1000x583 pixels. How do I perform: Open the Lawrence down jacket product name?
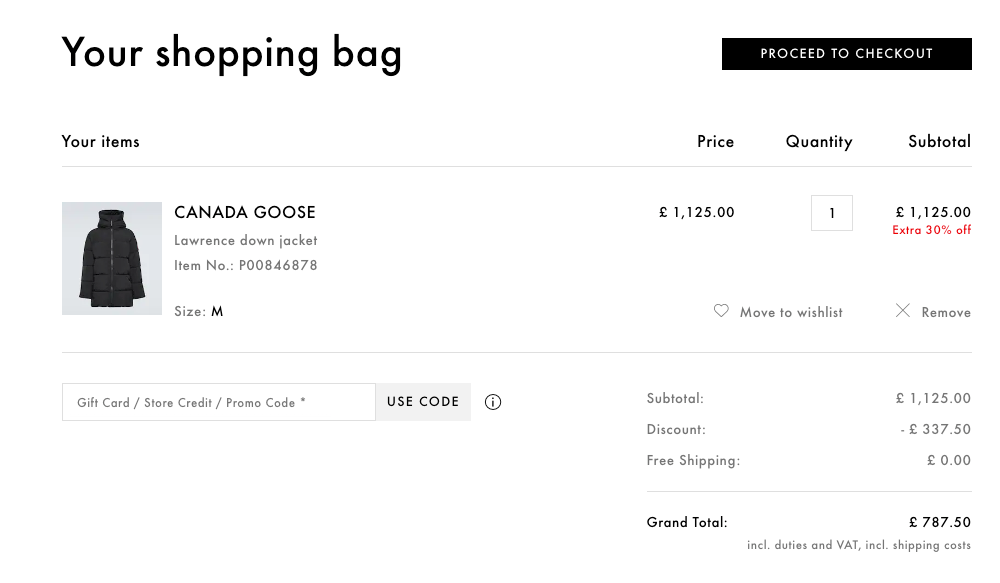(x=246, y=241)
